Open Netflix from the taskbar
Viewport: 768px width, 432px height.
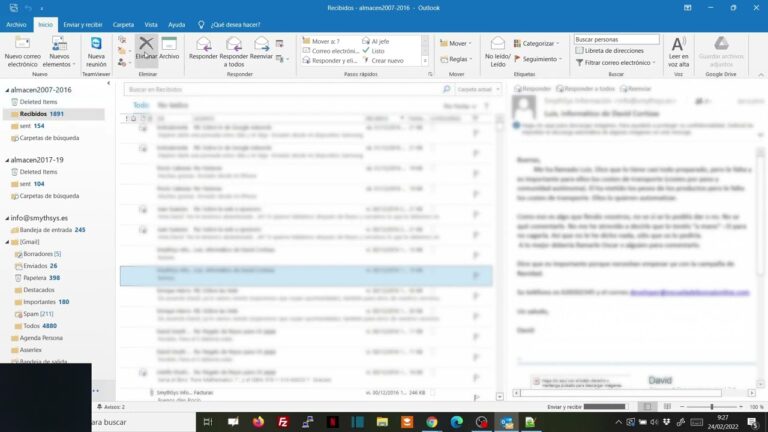pyautogui.click(x=333, y=422)
